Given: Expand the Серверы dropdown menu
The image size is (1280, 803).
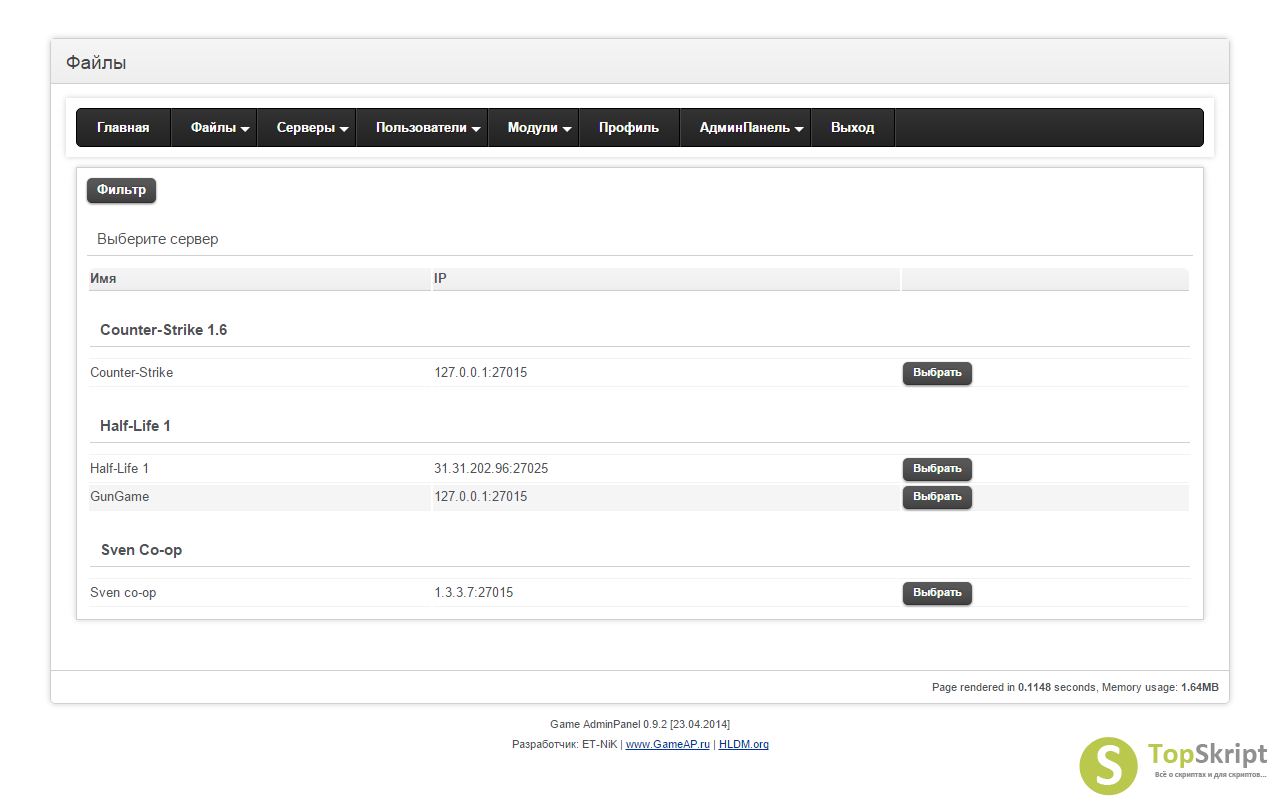Looking at the screenshot, I should click(x=306, y=128).
